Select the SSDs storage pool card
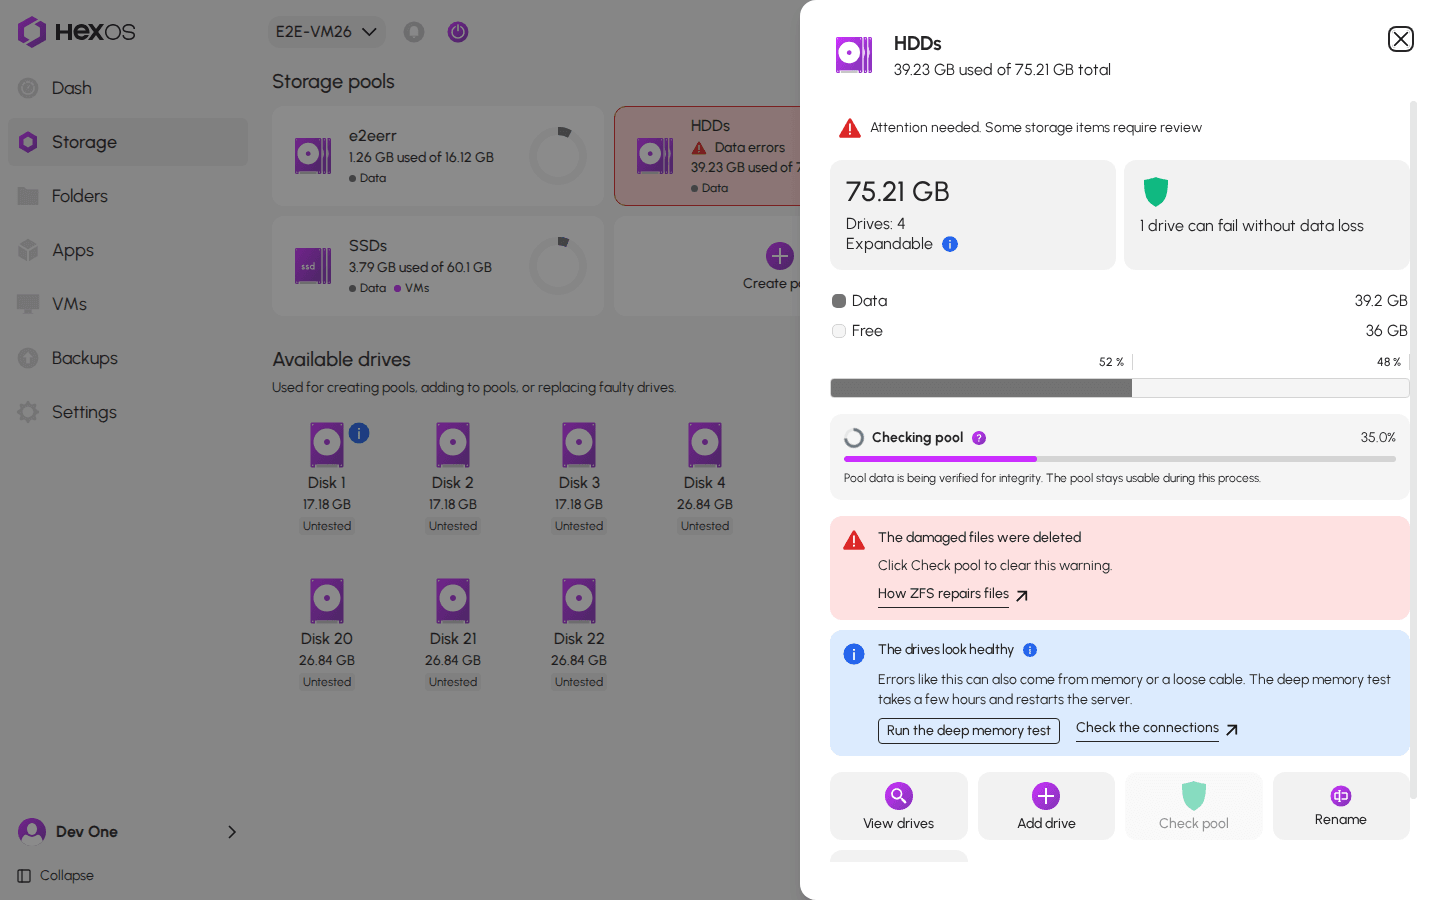This screenshot has width=1440, height=900. (x=438, y=266)
